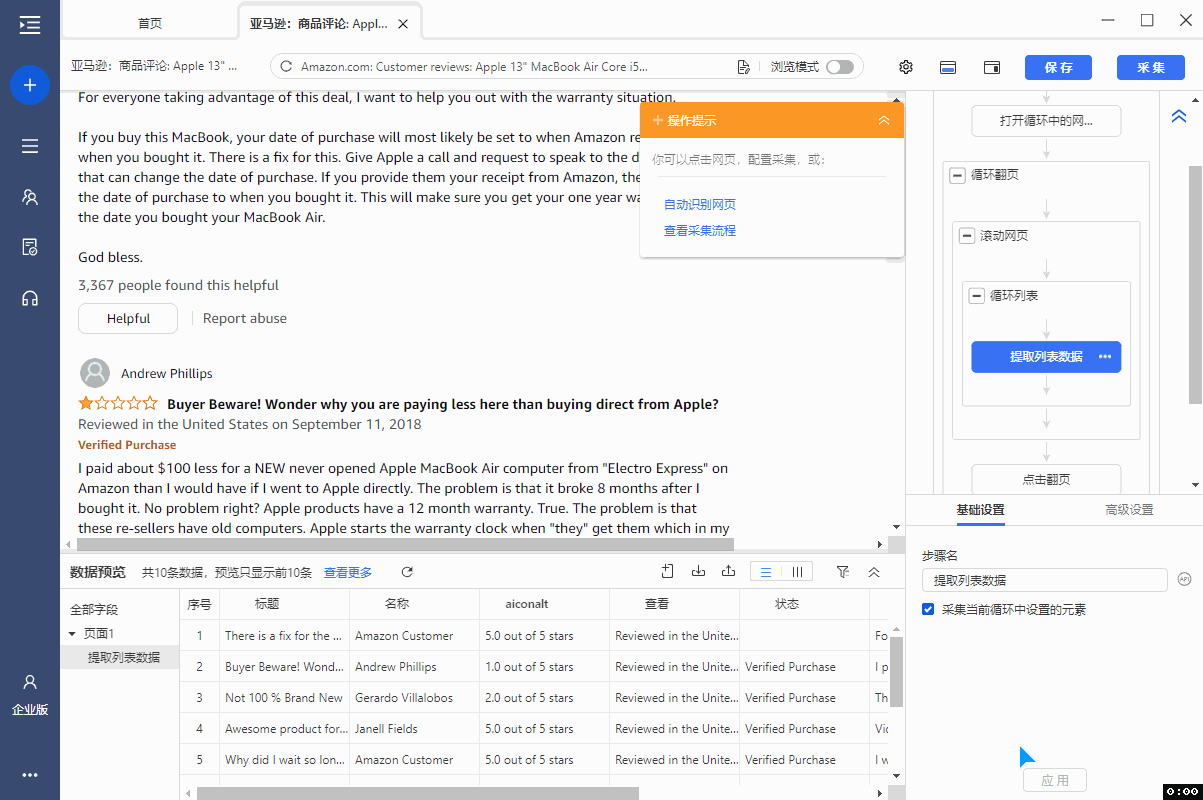Viewport: 1203px width, 800px height.
Task: Switch to the 首页 tab
Action: 150,23
